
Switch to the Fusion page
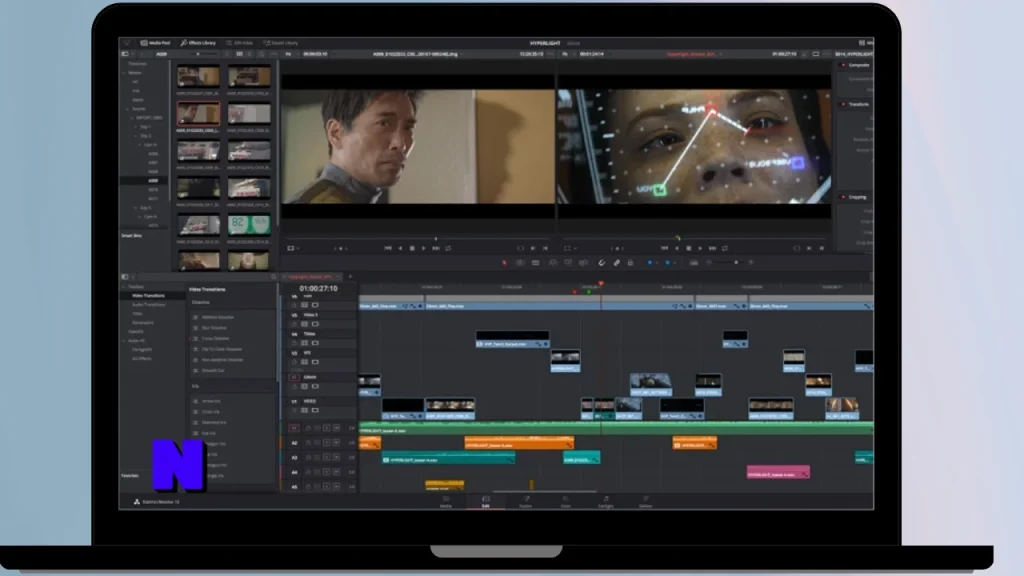tap(526, 502)
